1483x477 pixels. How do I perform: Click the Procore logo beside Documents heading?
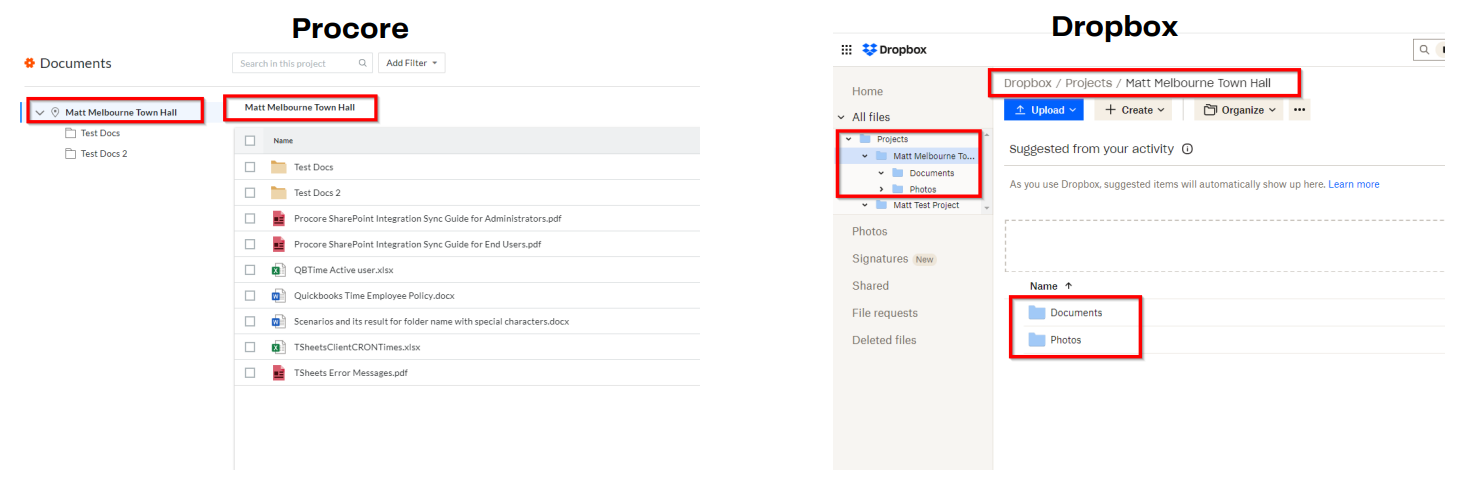click(30, 63)
